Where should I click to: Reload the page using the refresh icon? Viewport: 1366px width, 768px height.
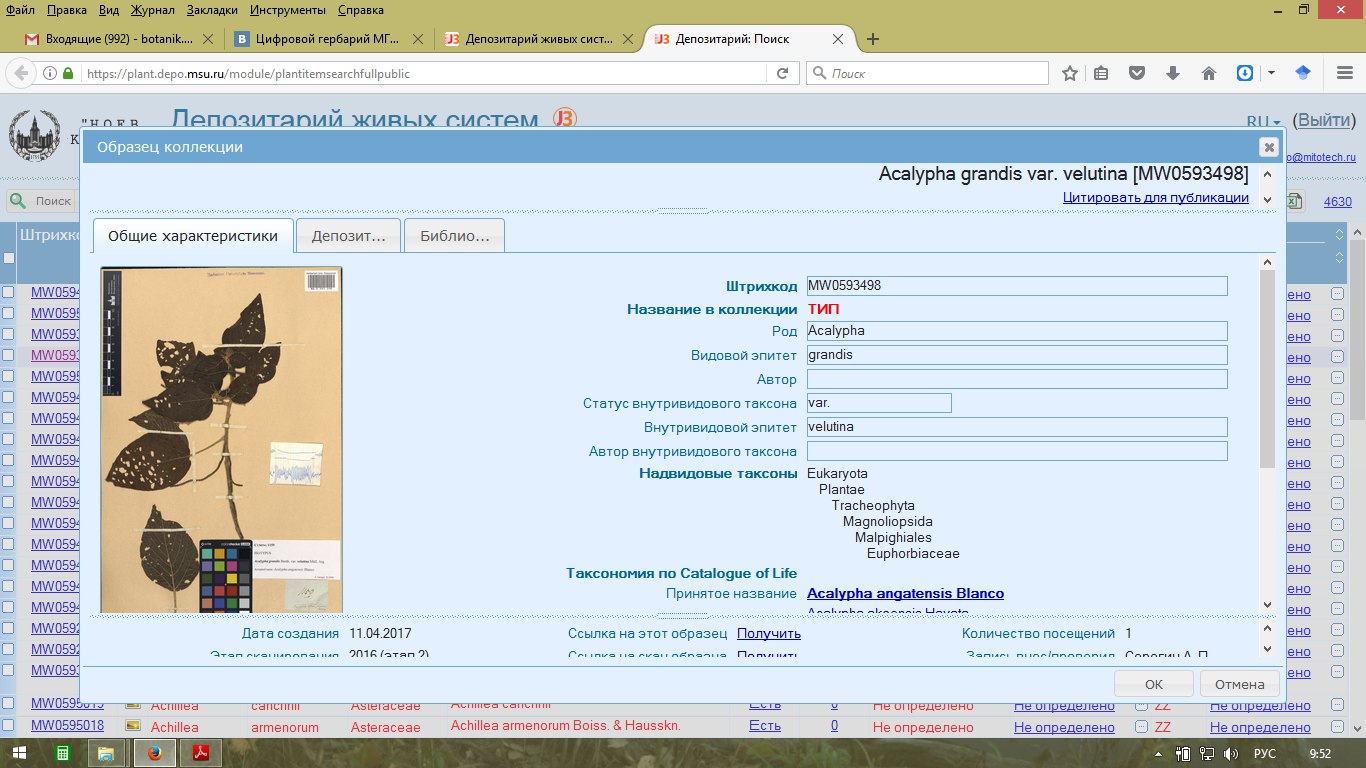[x=782, y=73]
